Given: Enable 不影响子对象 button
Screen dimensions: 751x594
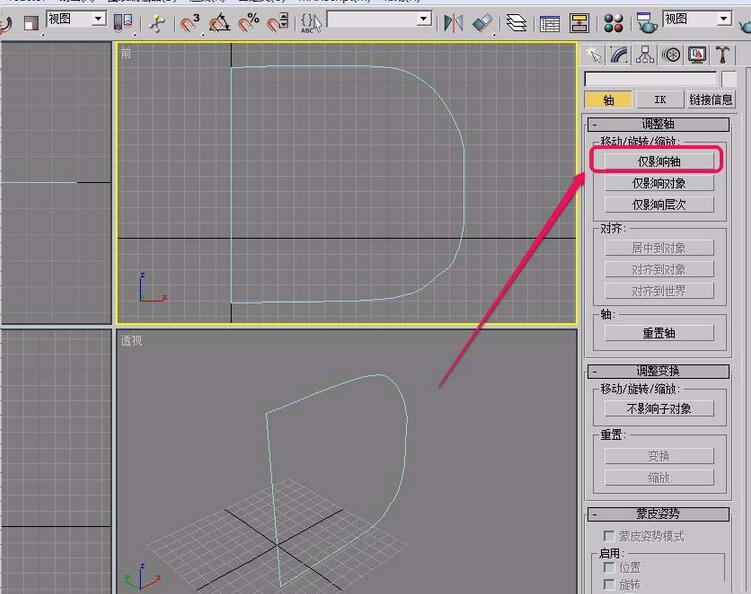Looking at the screenshot, I should coord(659,409).
